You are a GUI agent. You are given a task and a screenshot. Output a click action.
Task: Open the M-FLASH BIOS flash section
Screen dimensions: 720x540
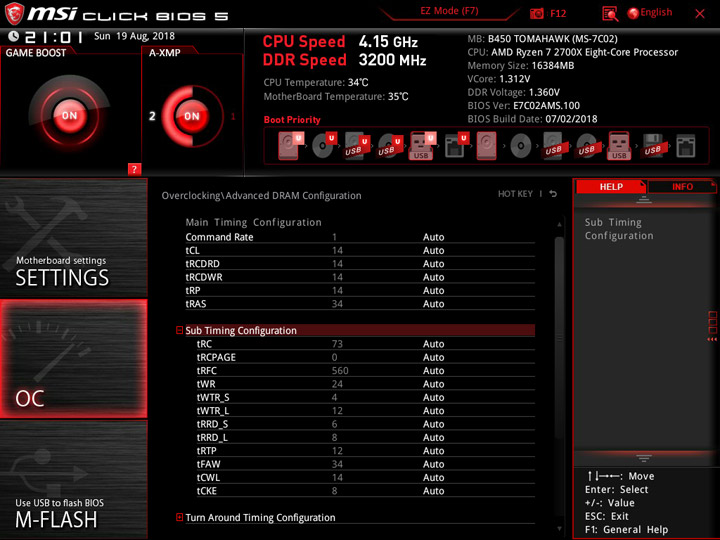(73, 479)
